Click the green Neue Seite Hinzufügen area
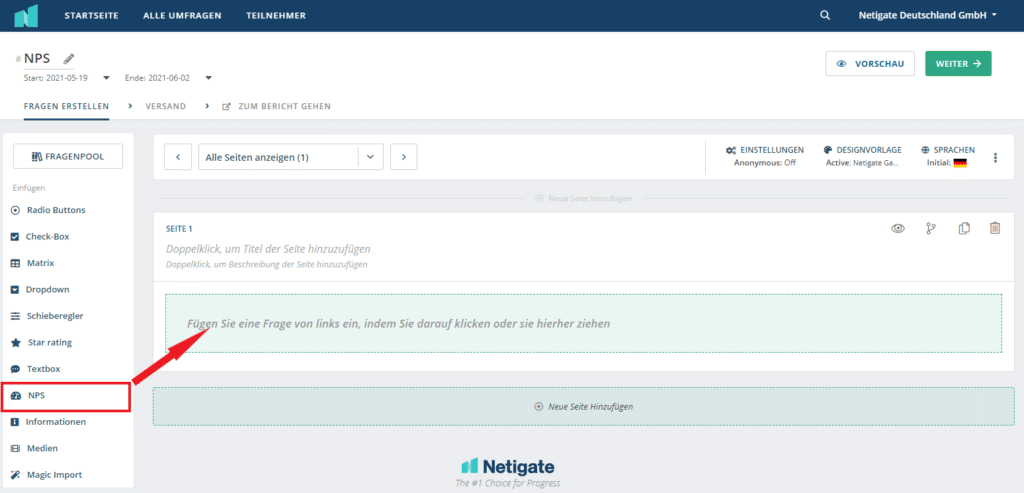Image resolution: width=1024 pixels, height=493 pixels. [584, 406]
